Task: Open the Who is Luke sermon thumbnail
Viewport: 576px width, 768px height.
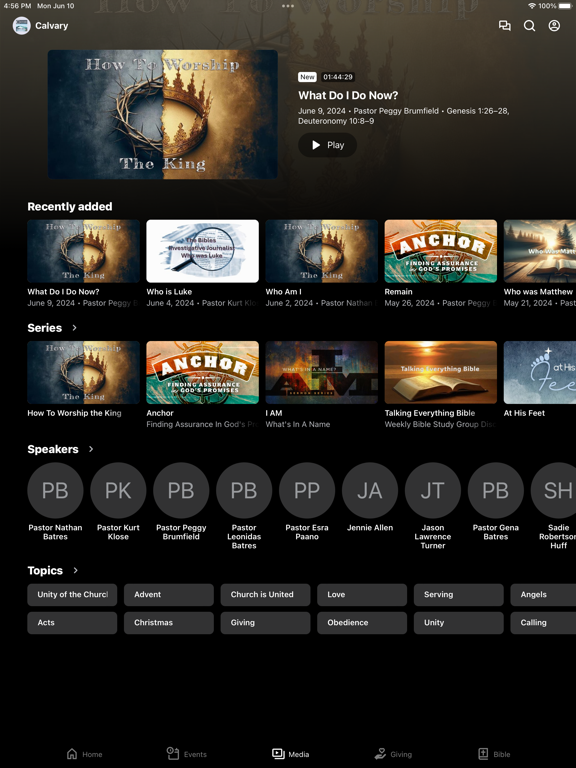Action: pyautogui.click(x=202, y=251)
